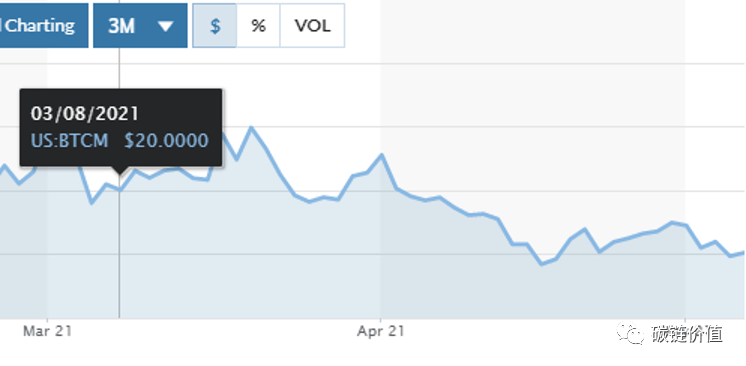Image resolution: width=746 pixels, height=366 pixels.
Task: Click the 03/08/2021 date in tooltip
Action: pos(85,114)
